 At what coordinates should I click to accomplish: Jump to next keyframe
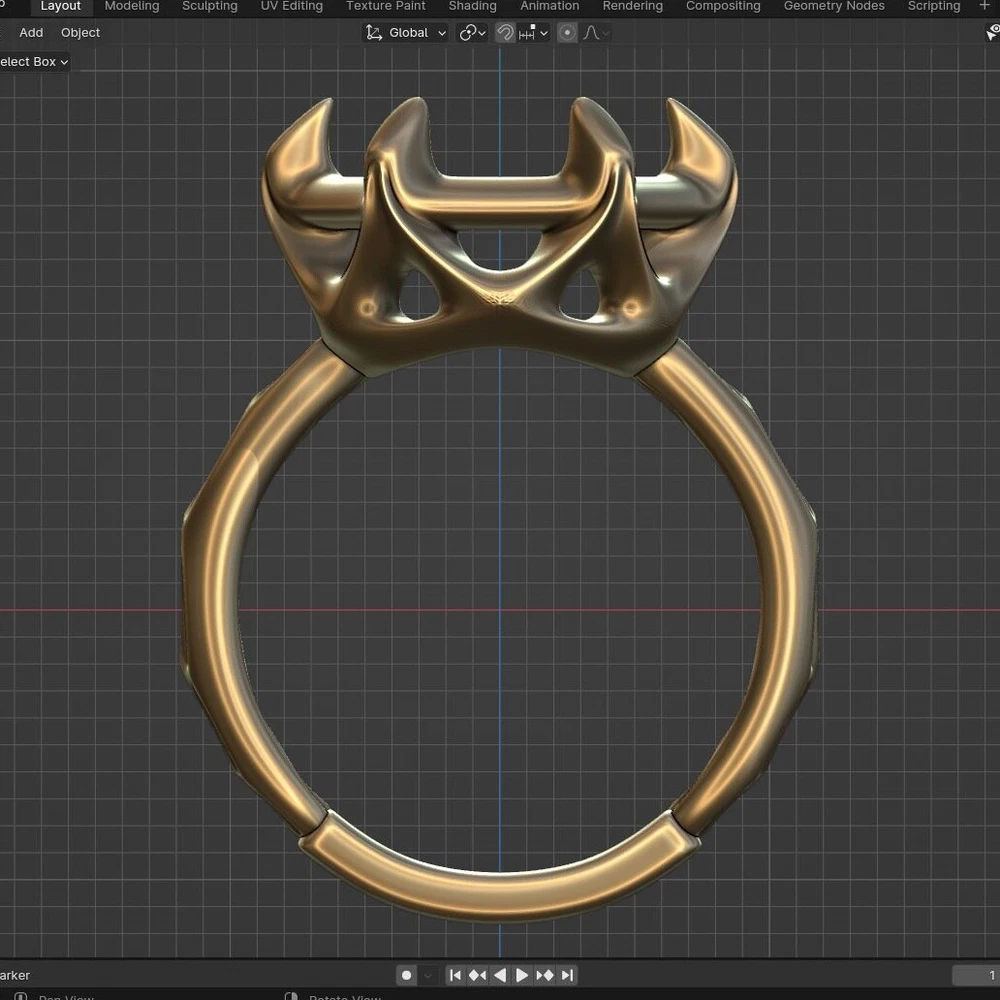pyautogui.click(x=545, y=975)
